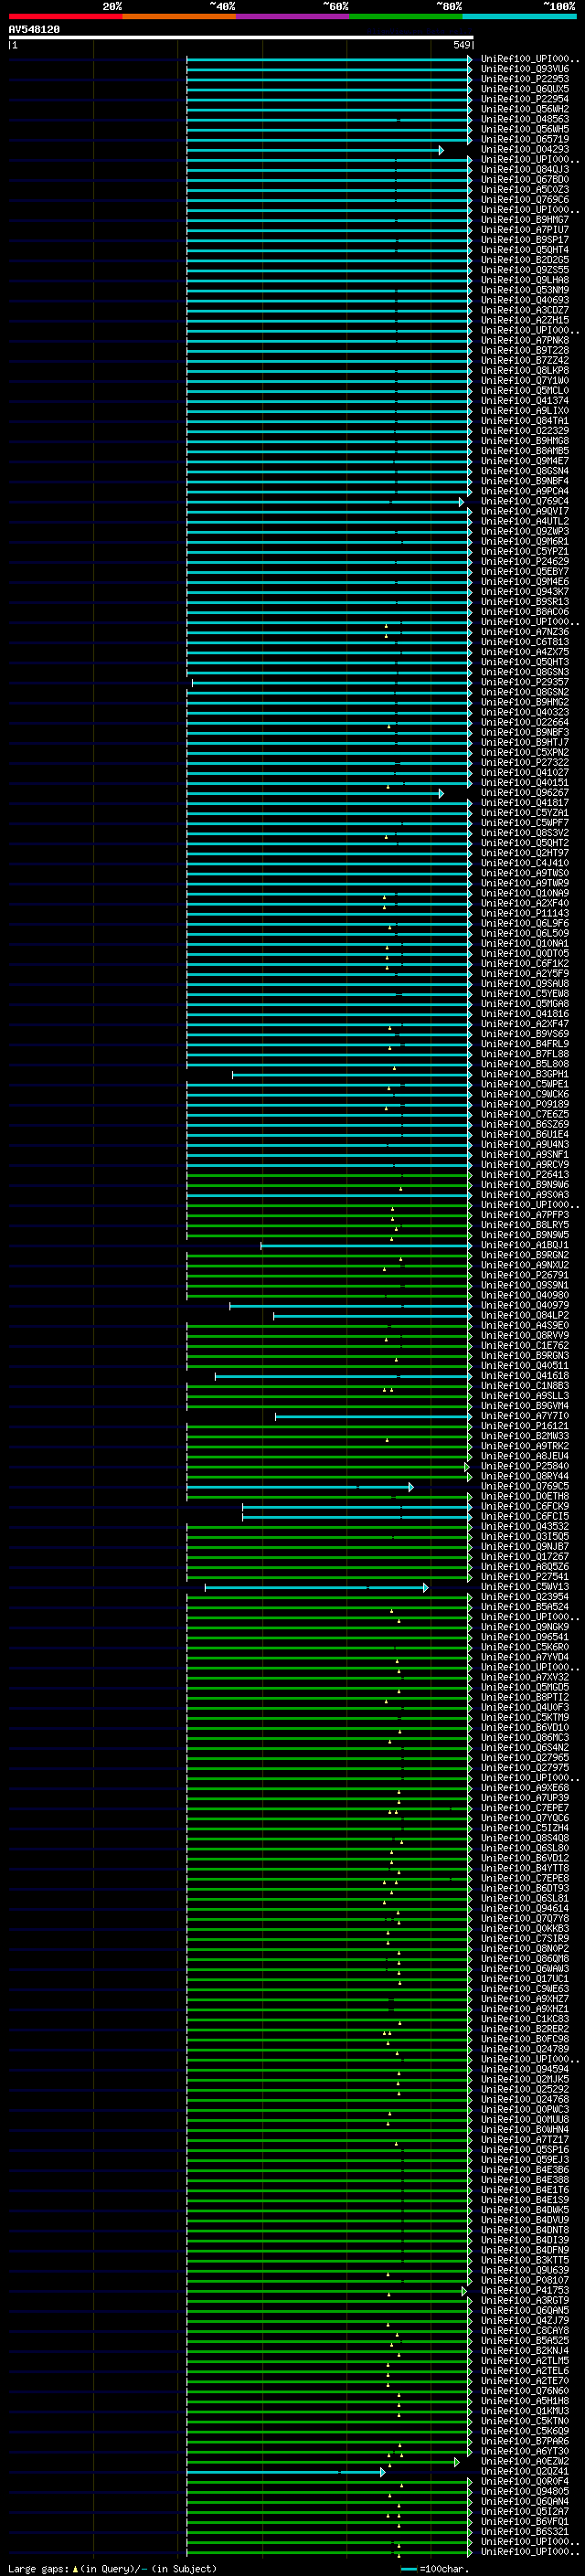The height and width of the screenshot is (2576, 585).
Task: Select the UniRef100_A5C0Z3 label
Action: pos(525,190)
